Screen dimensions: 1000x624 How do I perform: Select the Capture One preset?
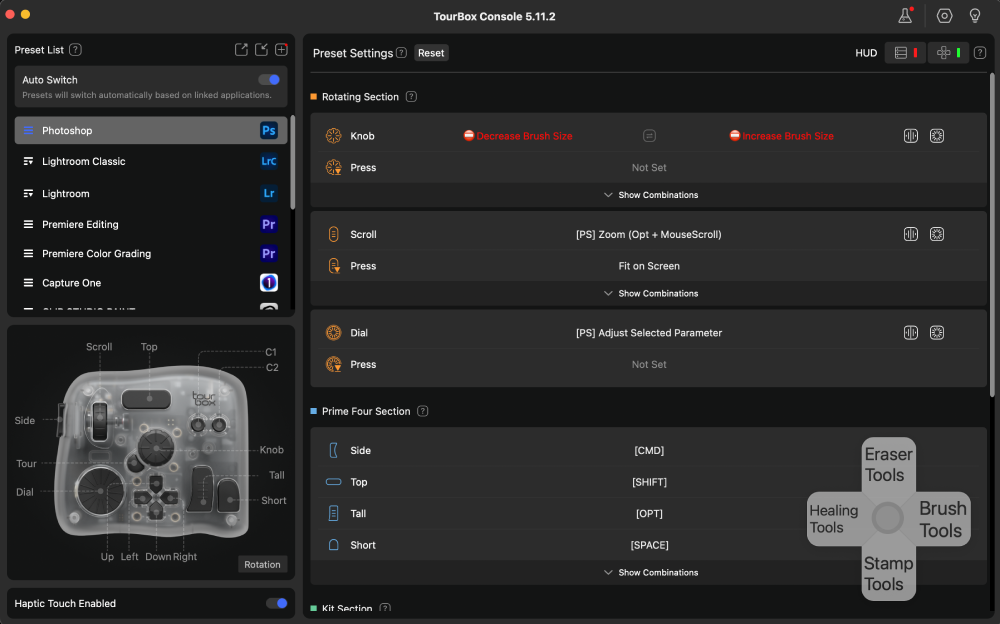point(151,283)
